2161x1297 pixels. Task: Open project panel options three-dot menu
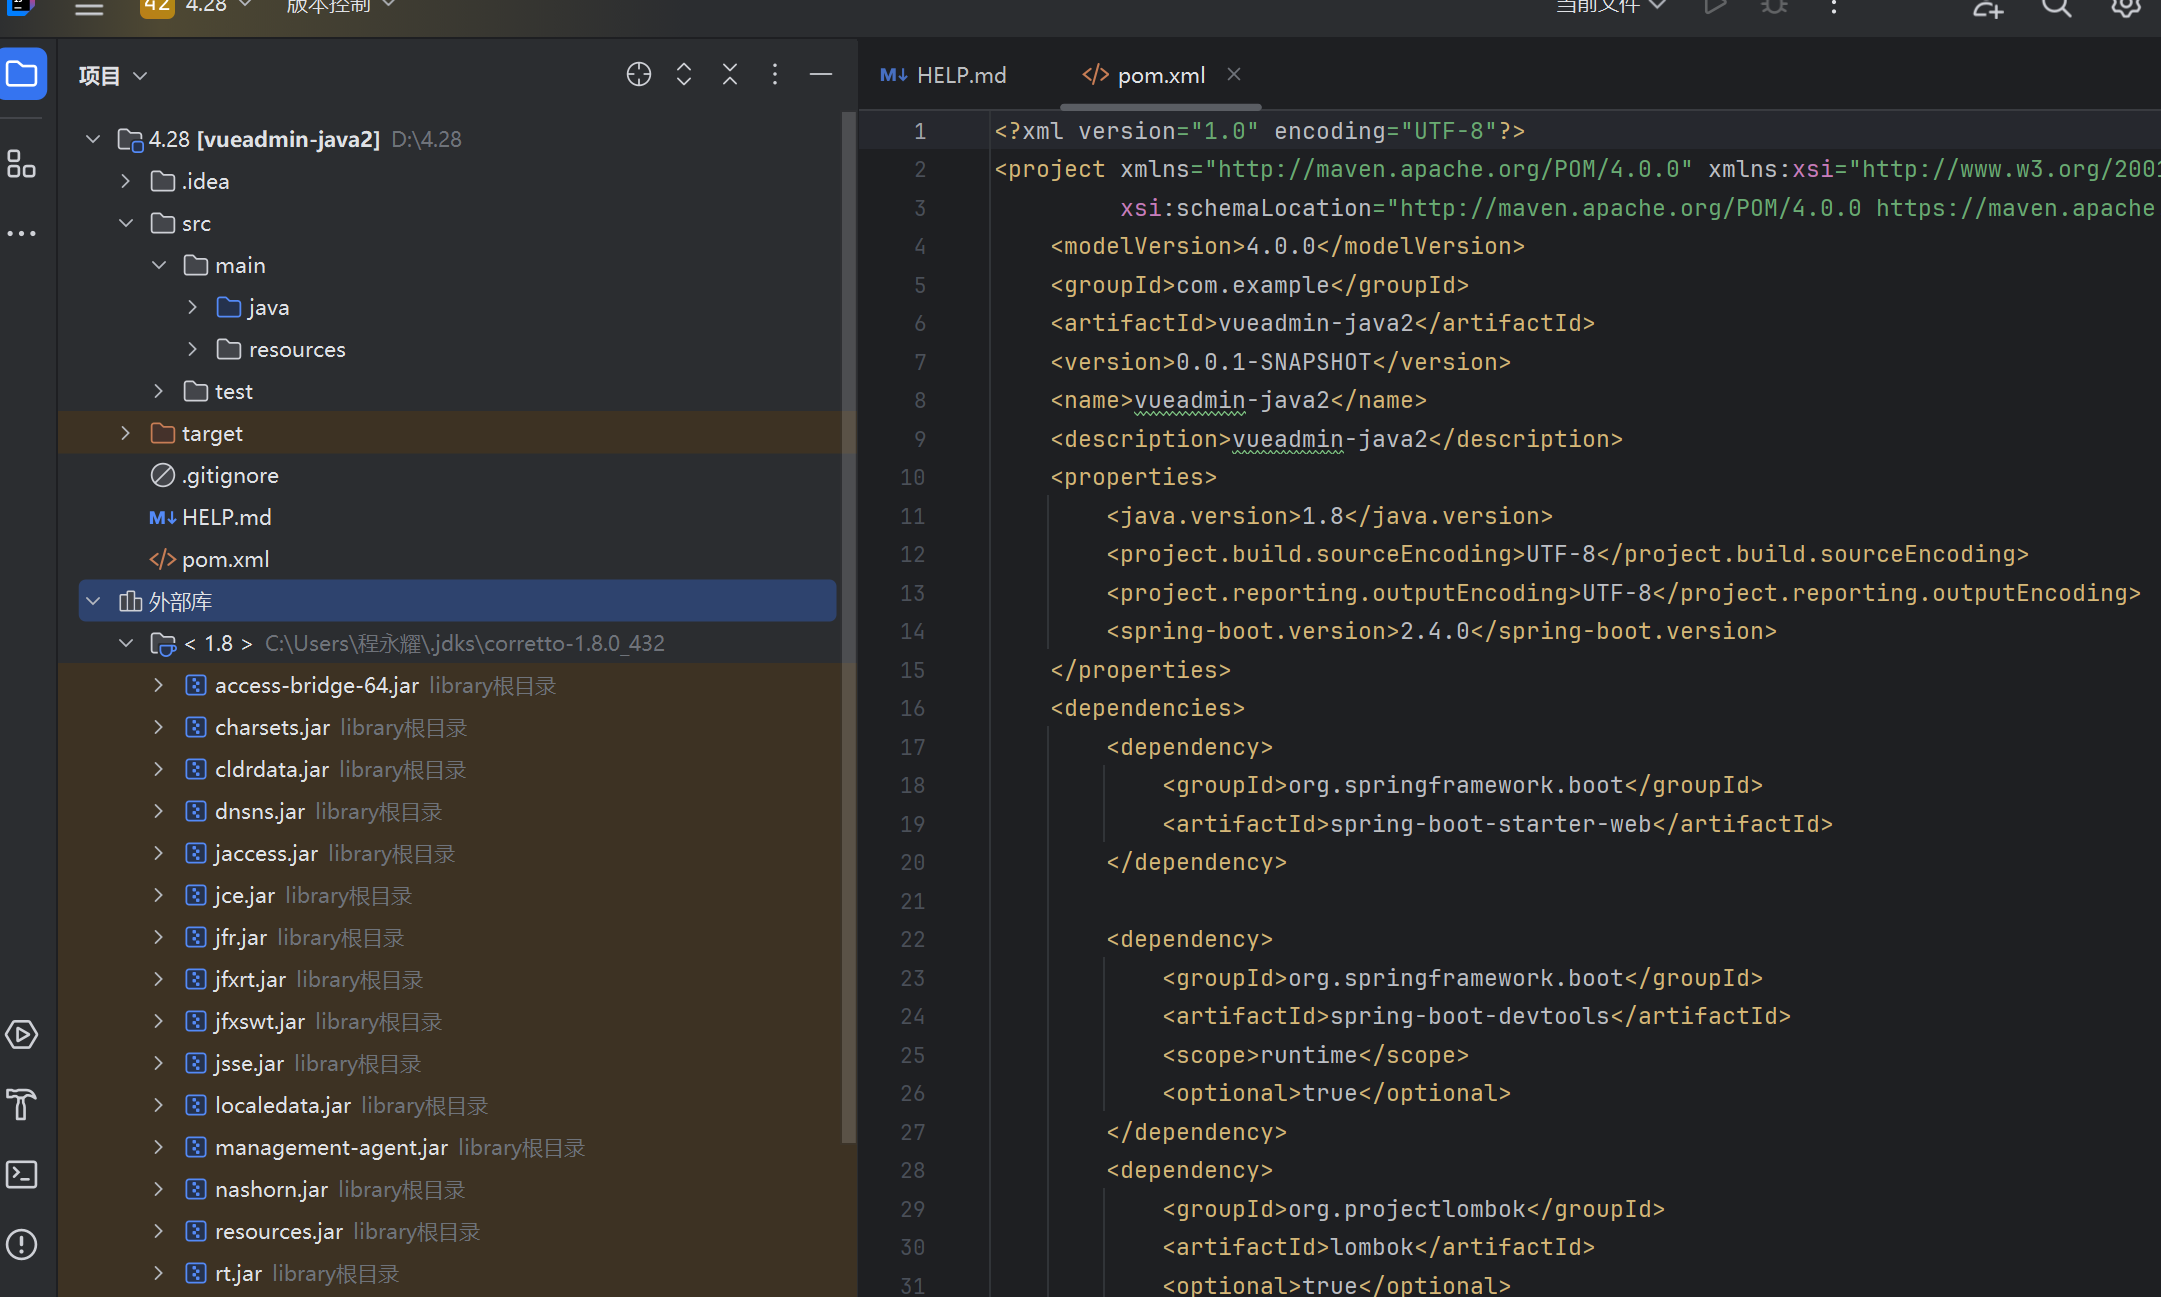point(775,75)
